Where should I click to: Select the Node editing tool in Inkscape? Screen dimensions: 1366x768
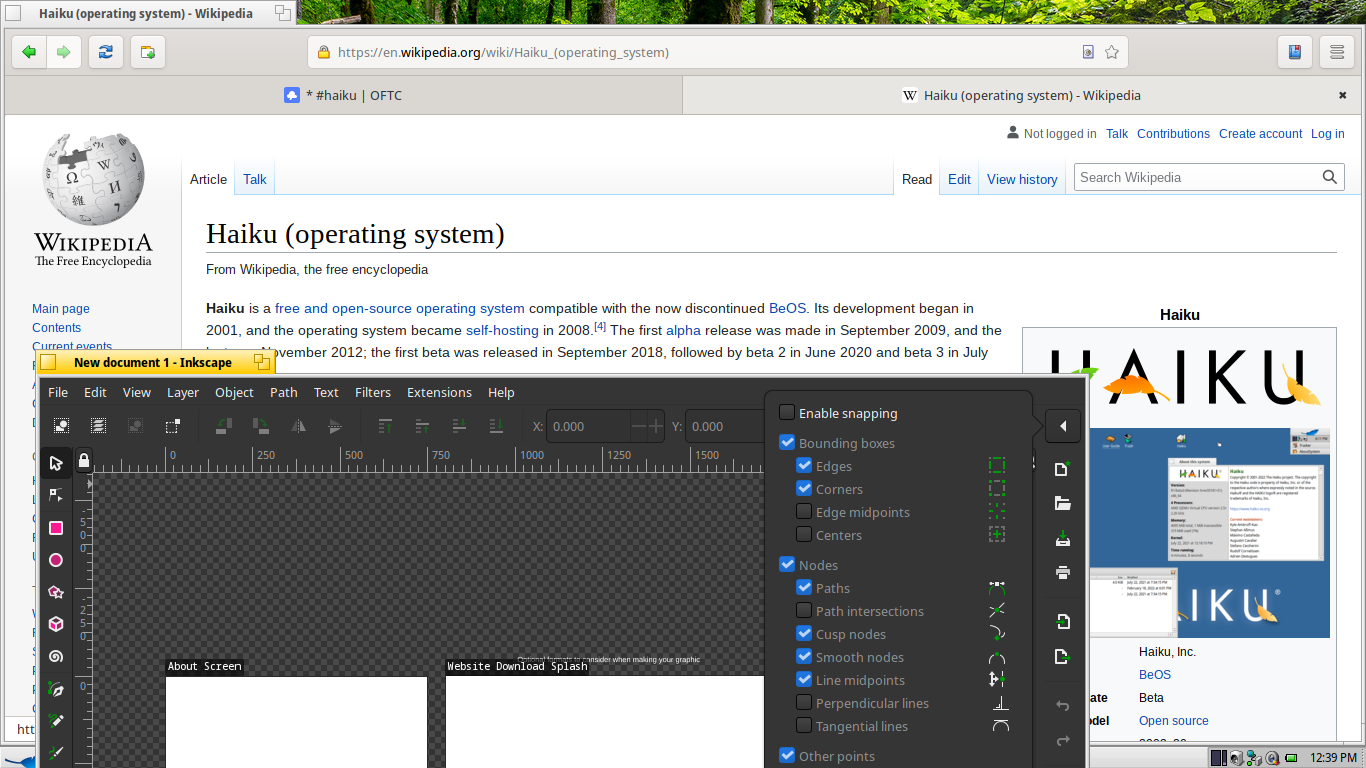click(56, 495)
